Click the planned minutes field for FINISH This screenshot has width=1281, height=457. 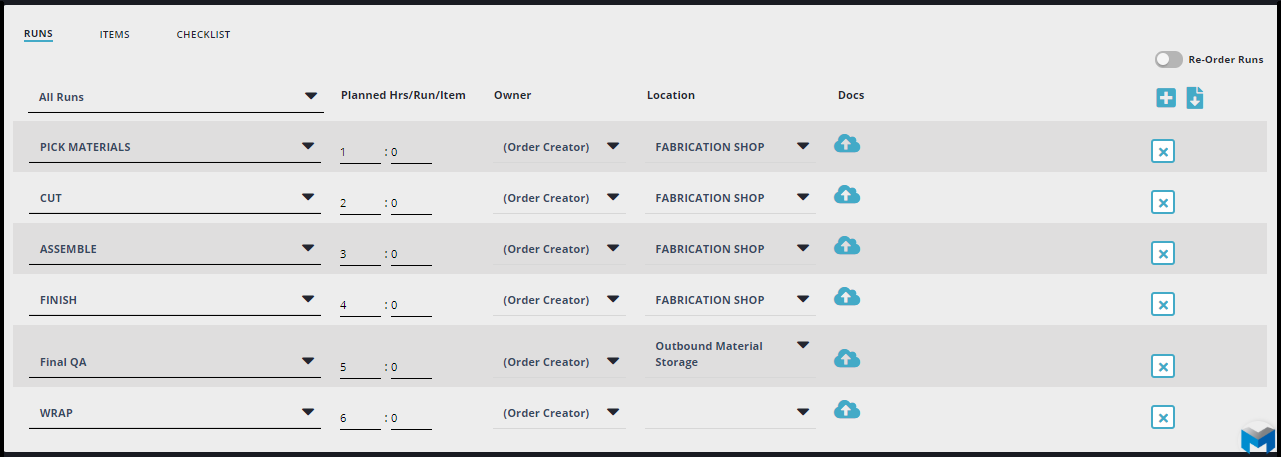point(410,305)
